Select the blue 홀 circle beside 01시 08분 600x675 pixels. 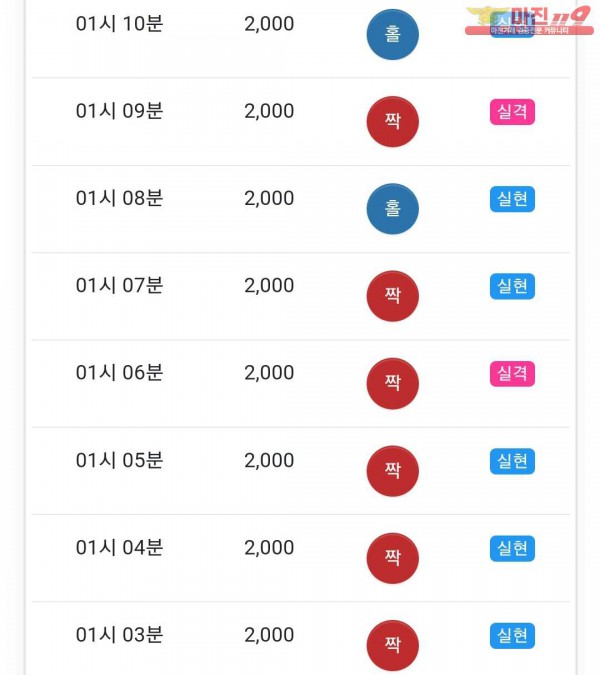[x=392, y=209]
